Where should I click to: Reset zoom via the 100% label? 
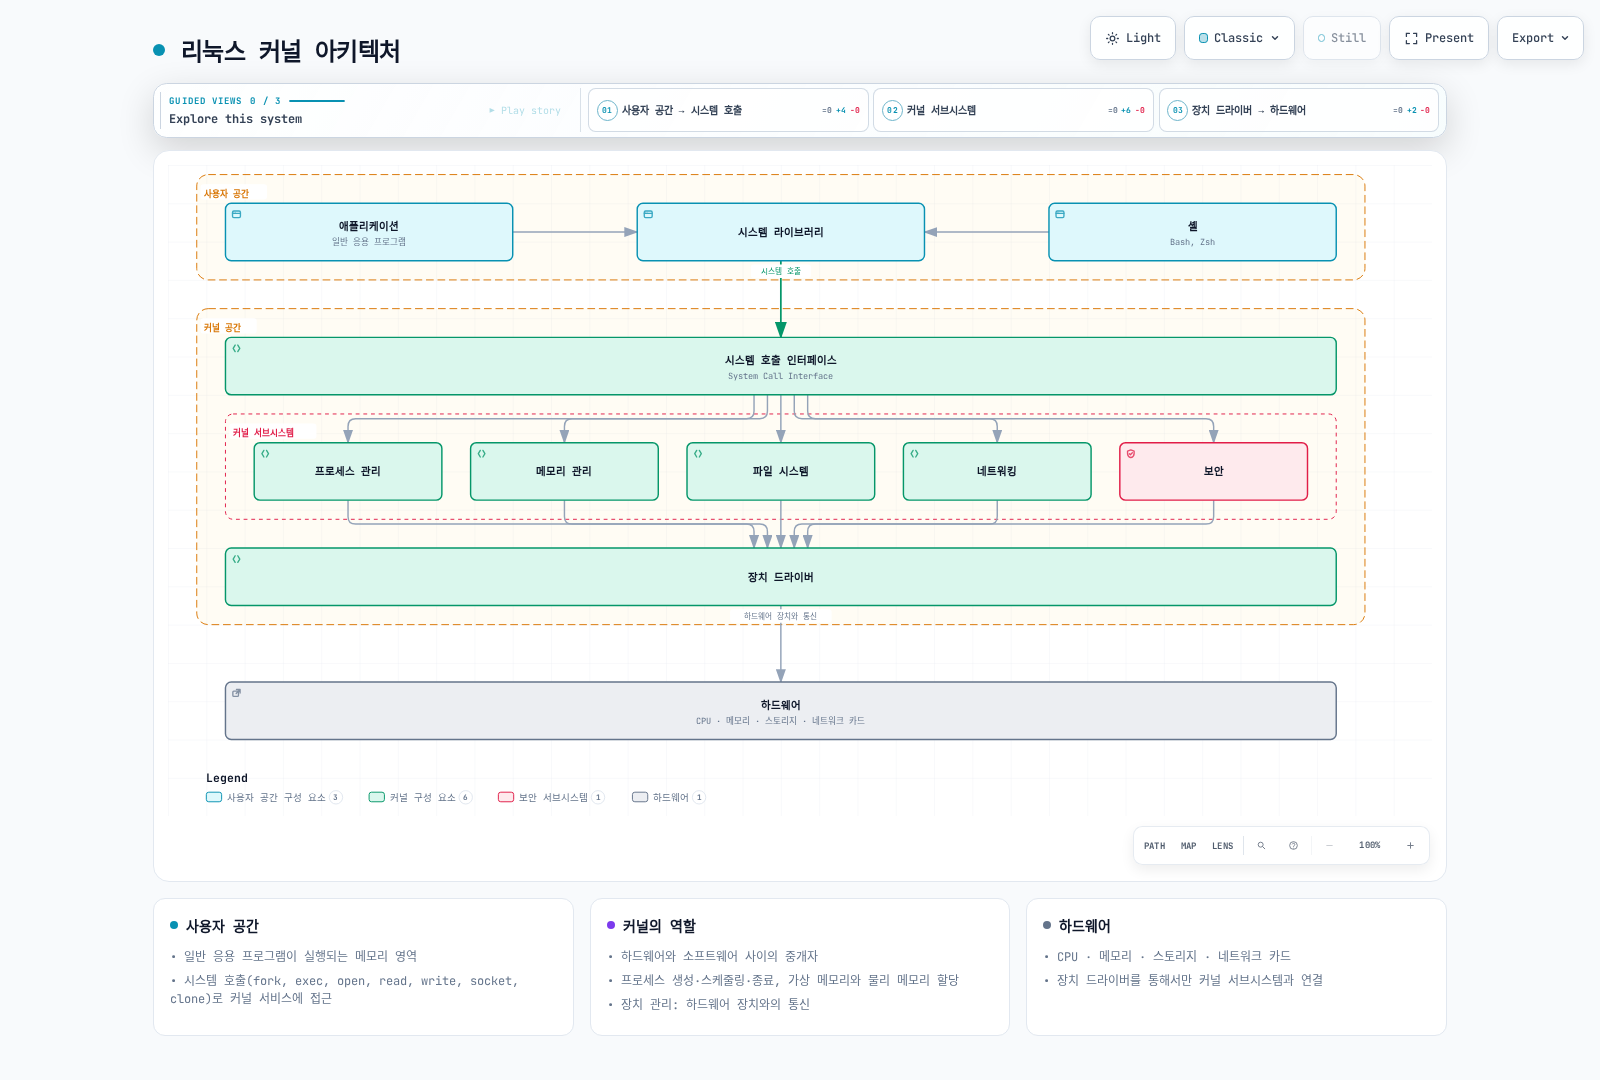pyautogui.click(x=1370, y=846)
